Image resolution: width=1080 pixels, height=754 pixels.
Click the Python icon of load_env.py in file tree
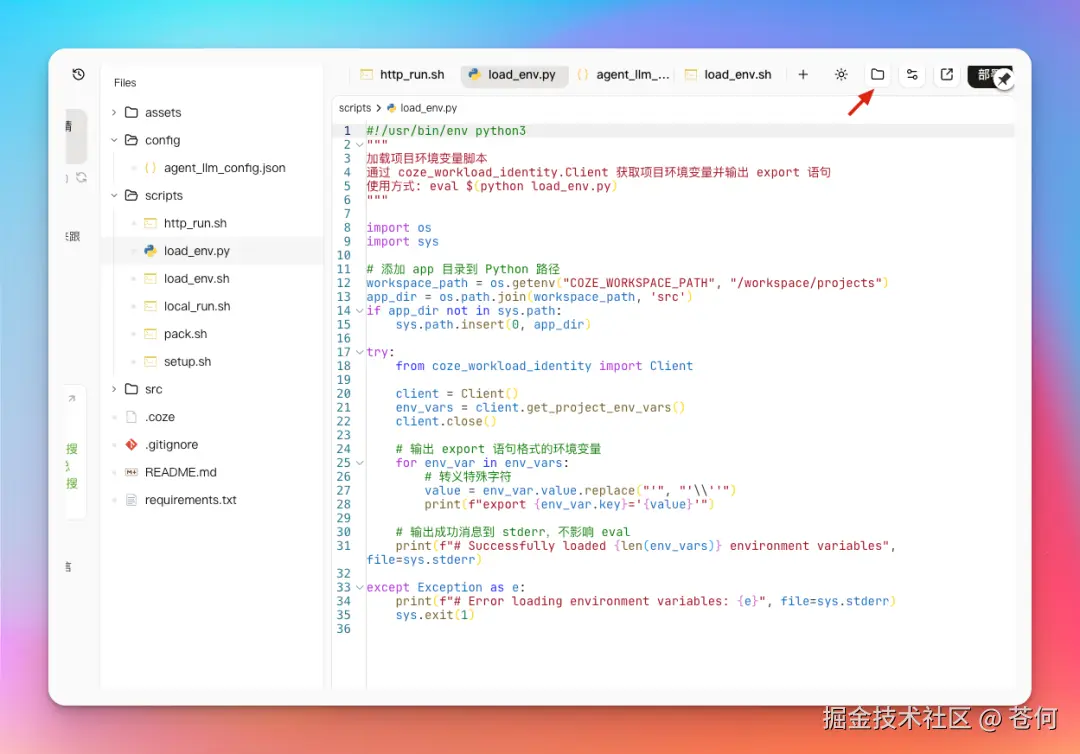coord(150,251)
